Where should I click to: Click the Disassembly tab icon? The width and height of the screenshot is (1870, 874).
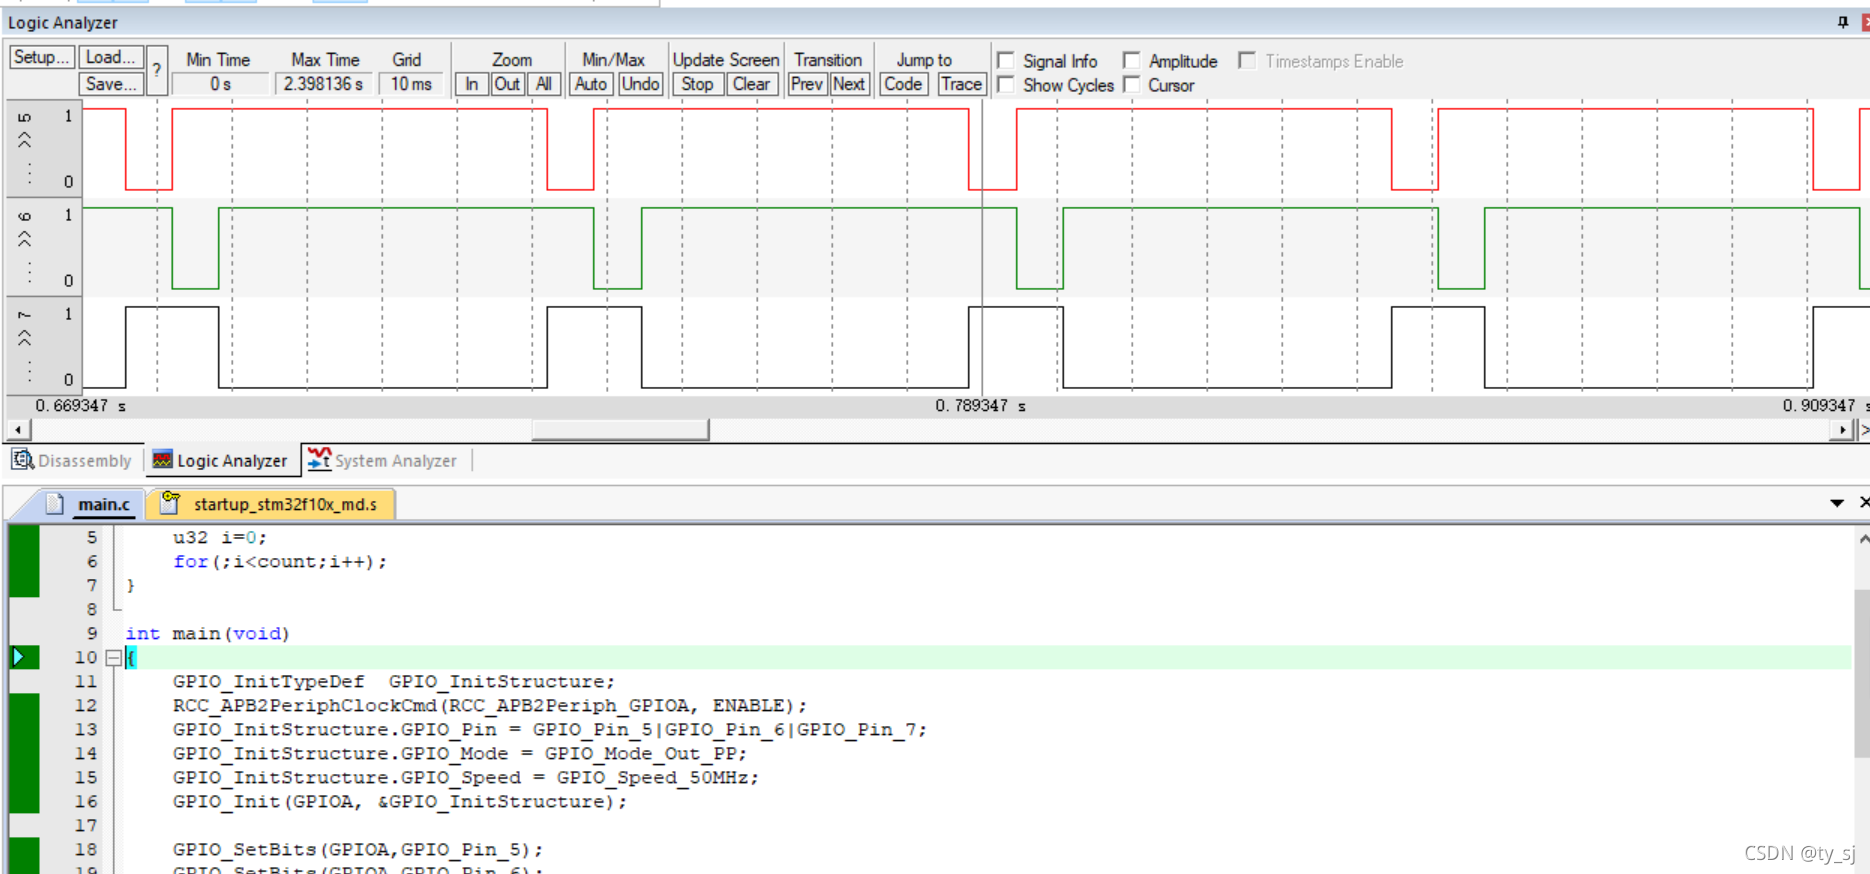coord(22,459)
